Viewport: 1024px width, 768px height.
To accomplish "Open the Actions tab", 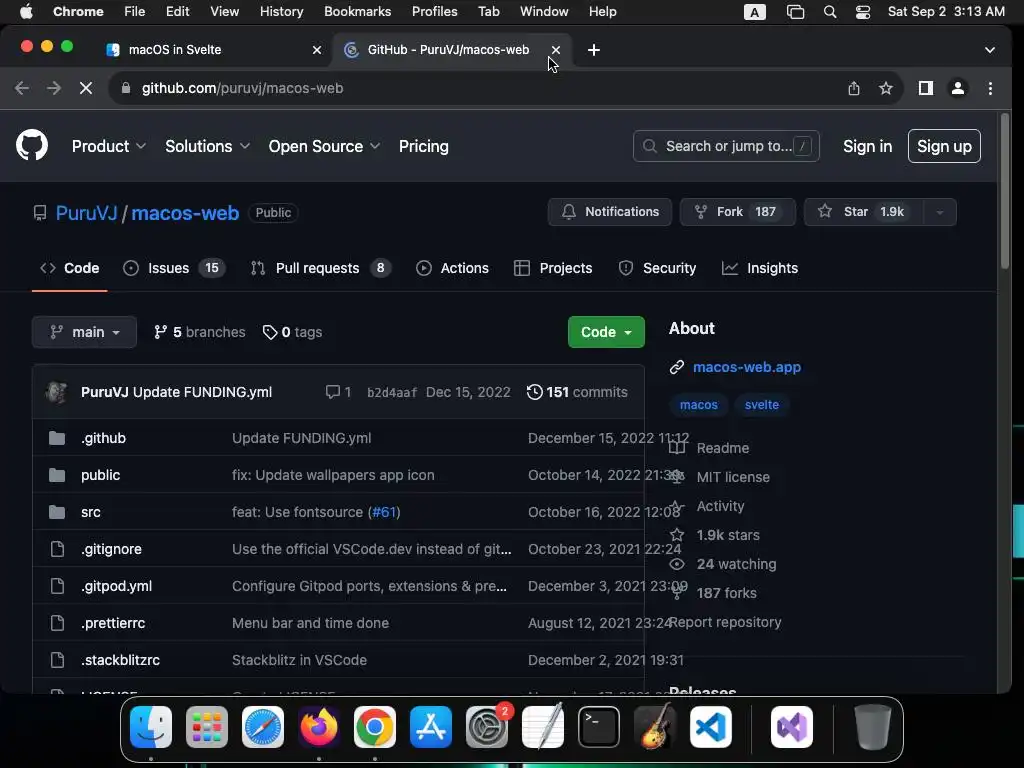I will tap(452, 268).
